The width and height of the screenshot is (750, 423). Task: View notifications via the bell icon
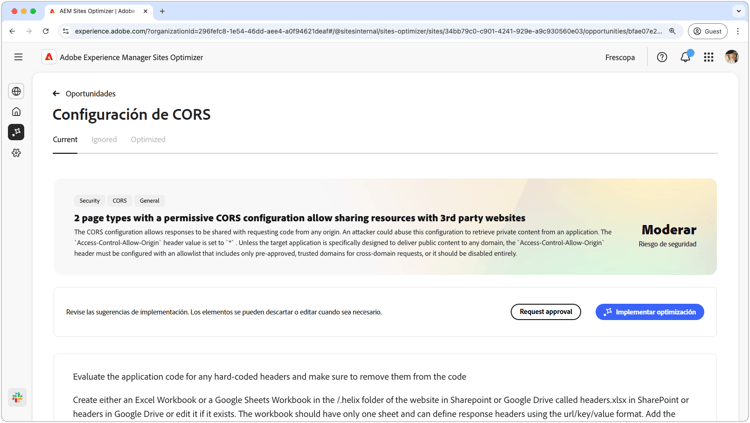pos(685,57)
